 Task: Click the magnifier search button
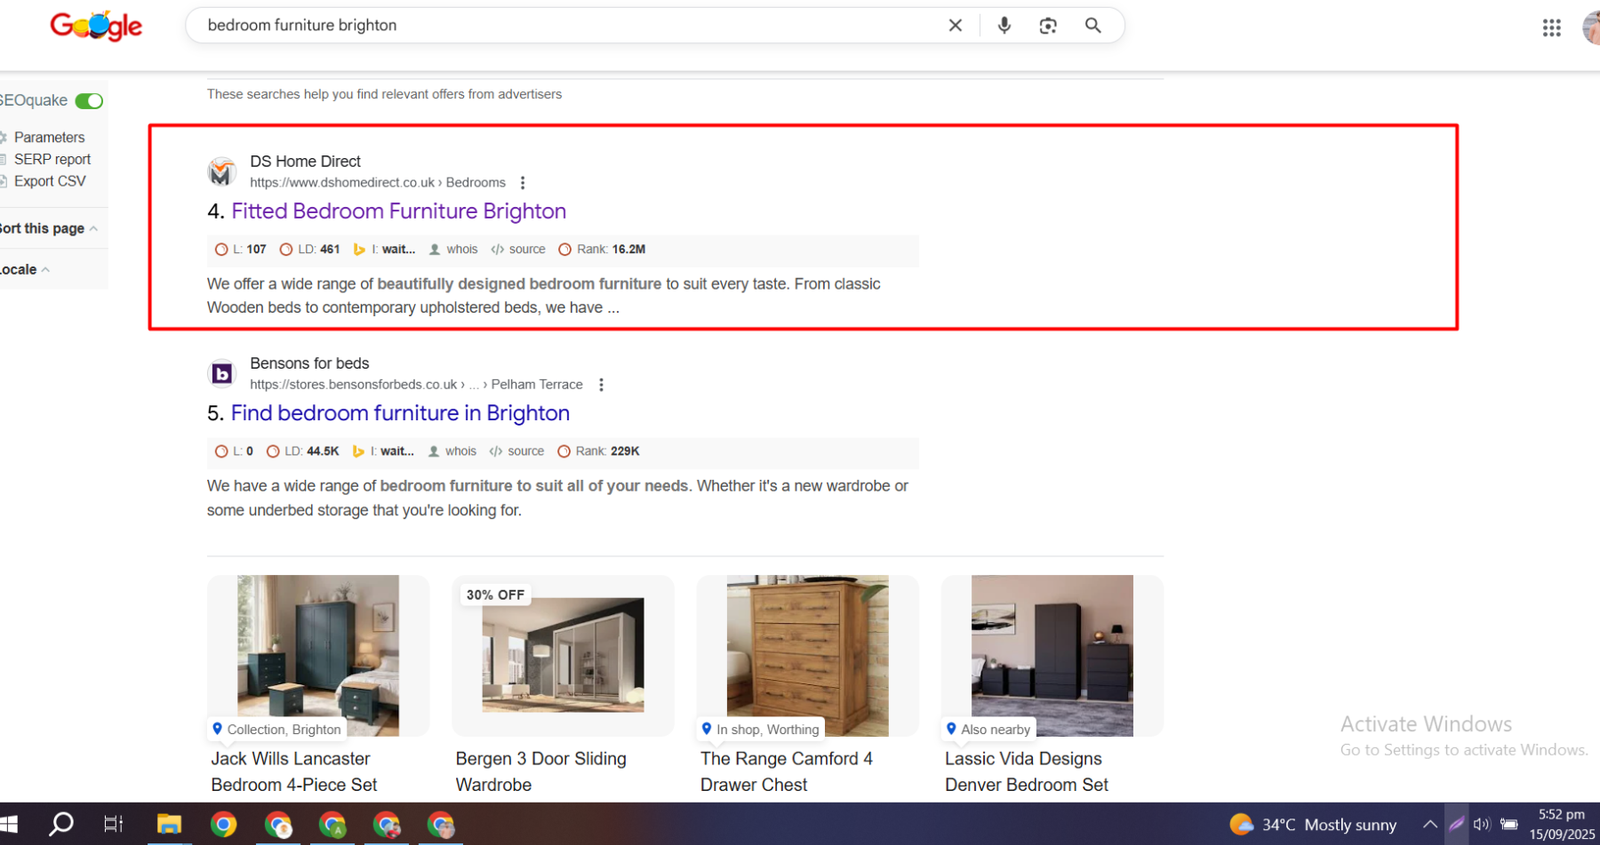click(1093, 26)
